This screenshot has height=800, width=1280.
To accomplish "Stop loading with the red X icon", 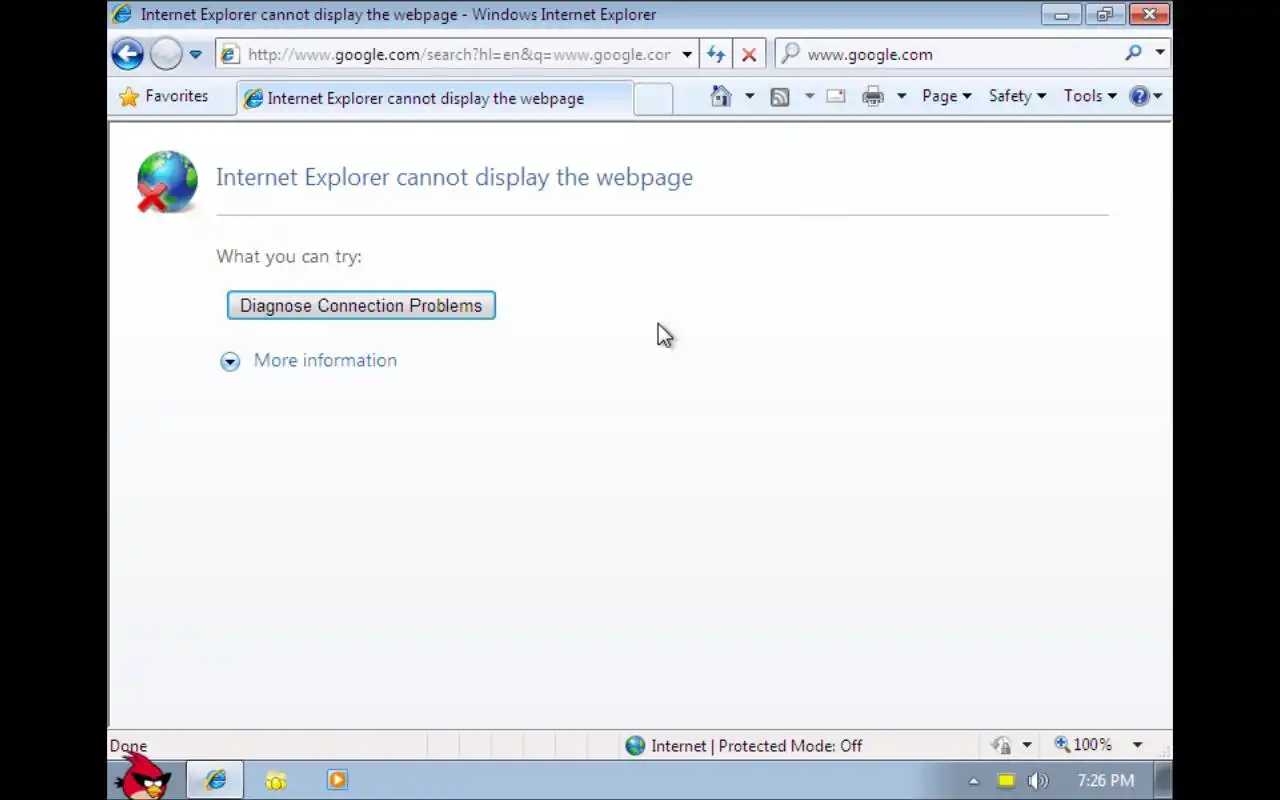I will (x=748, y=54).
